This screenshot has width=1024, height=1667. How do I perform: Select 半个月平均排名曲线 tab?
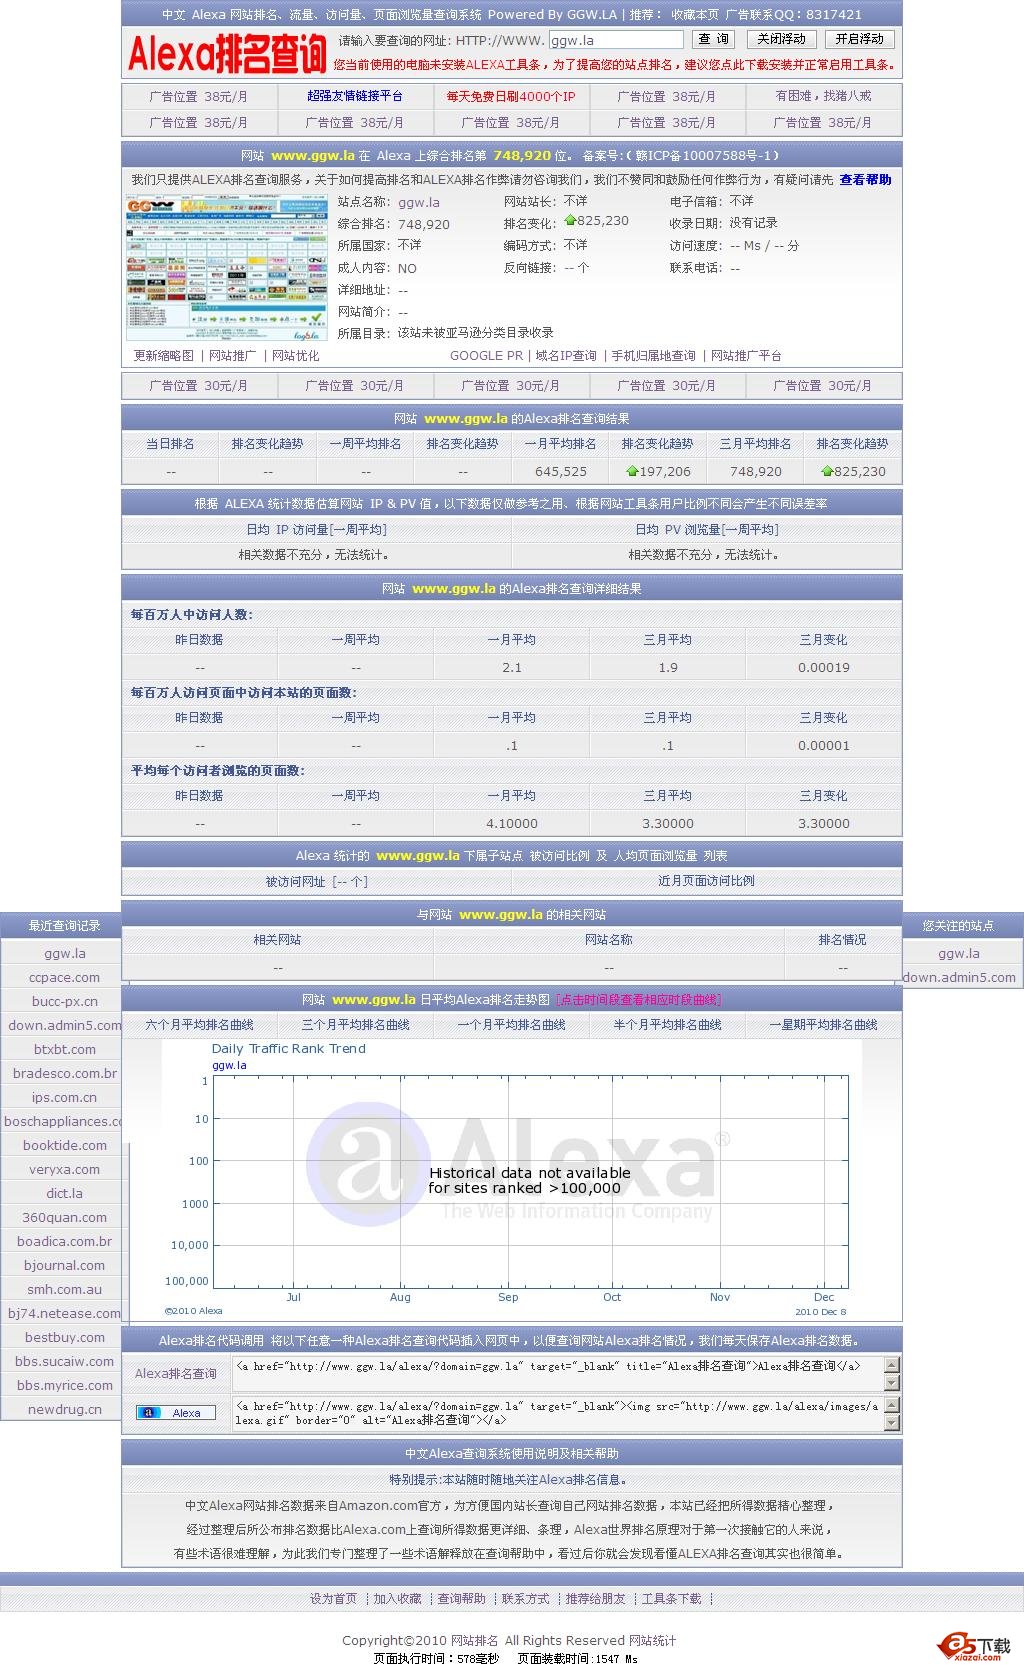pos(667,1025)
